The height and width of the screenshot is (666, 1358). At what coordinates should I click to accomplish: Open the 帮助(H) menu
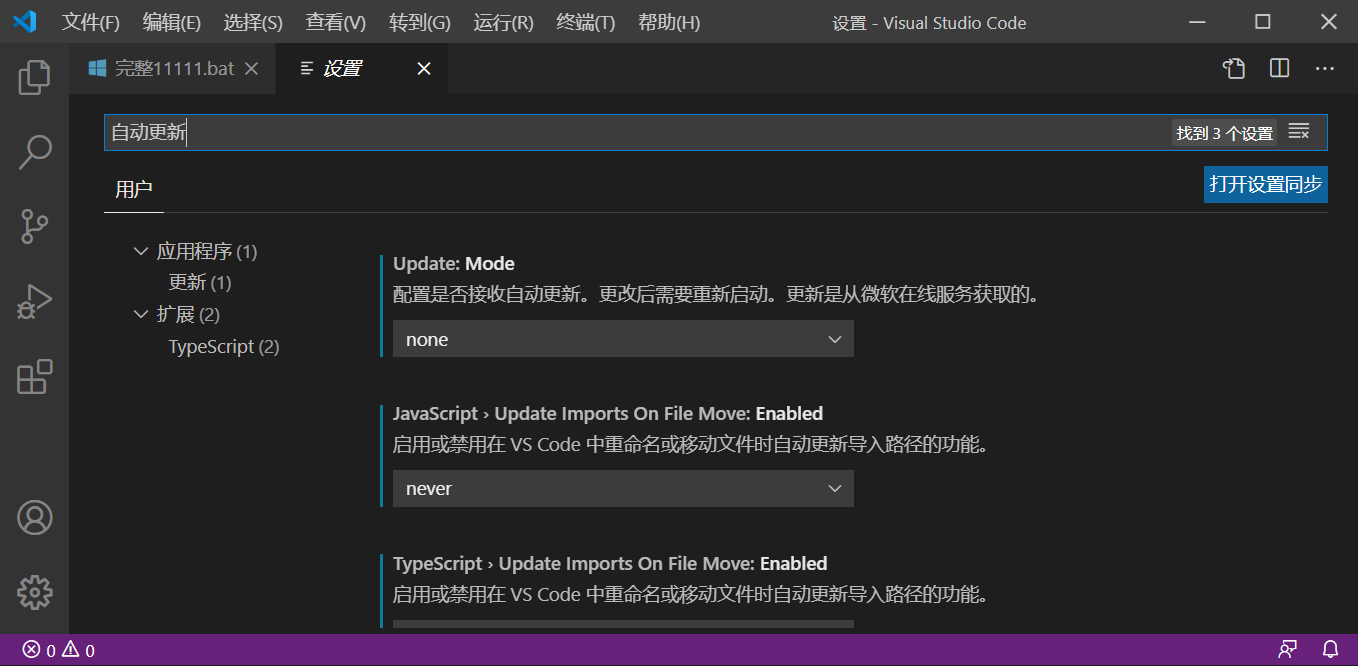(x=669, y=22)
